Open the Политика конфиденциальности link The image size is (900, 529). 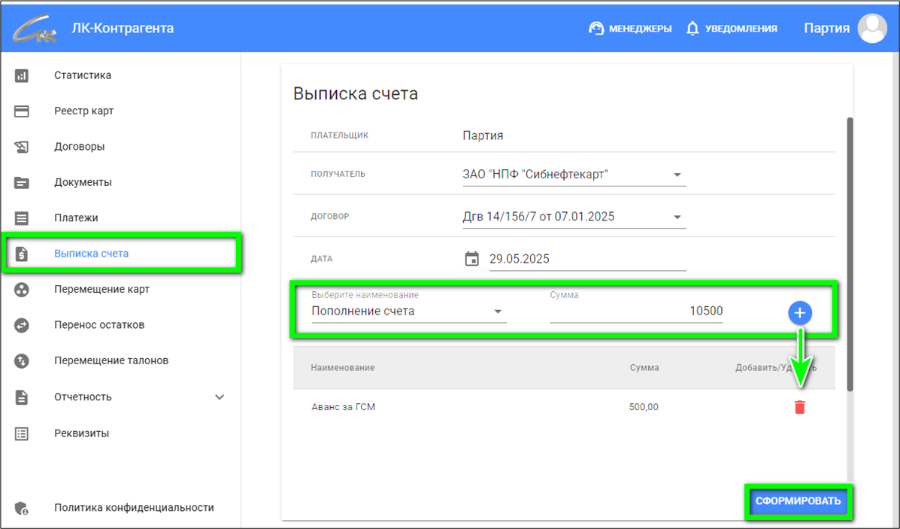pos(134,507)
